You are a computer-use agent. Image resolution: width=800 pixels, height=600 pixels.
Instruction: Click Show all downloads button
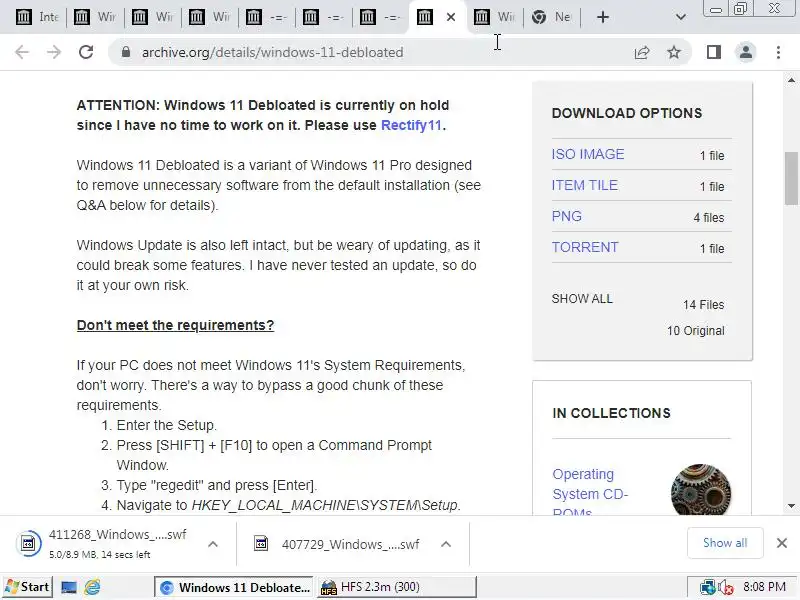725,543
